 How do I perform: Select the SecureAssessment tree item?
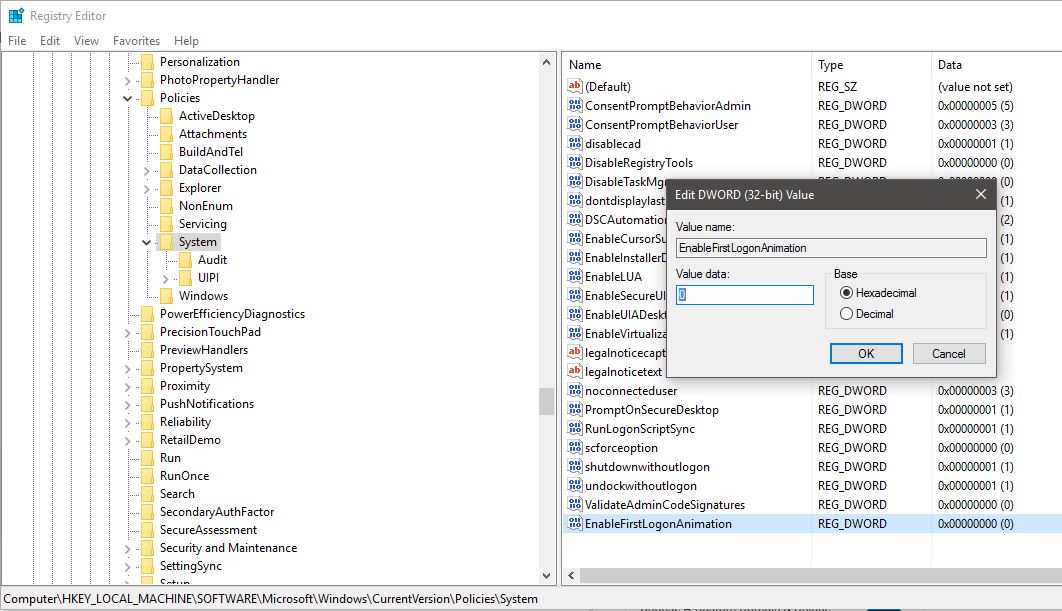click(208, 530)
